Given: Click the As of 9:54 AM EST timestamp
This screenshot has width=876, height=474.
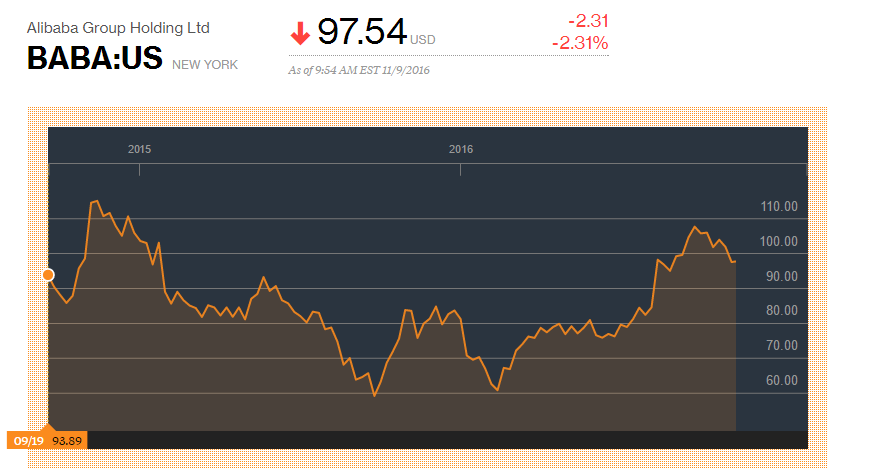Looking at the screenshot, I should (x=359, y=70).
